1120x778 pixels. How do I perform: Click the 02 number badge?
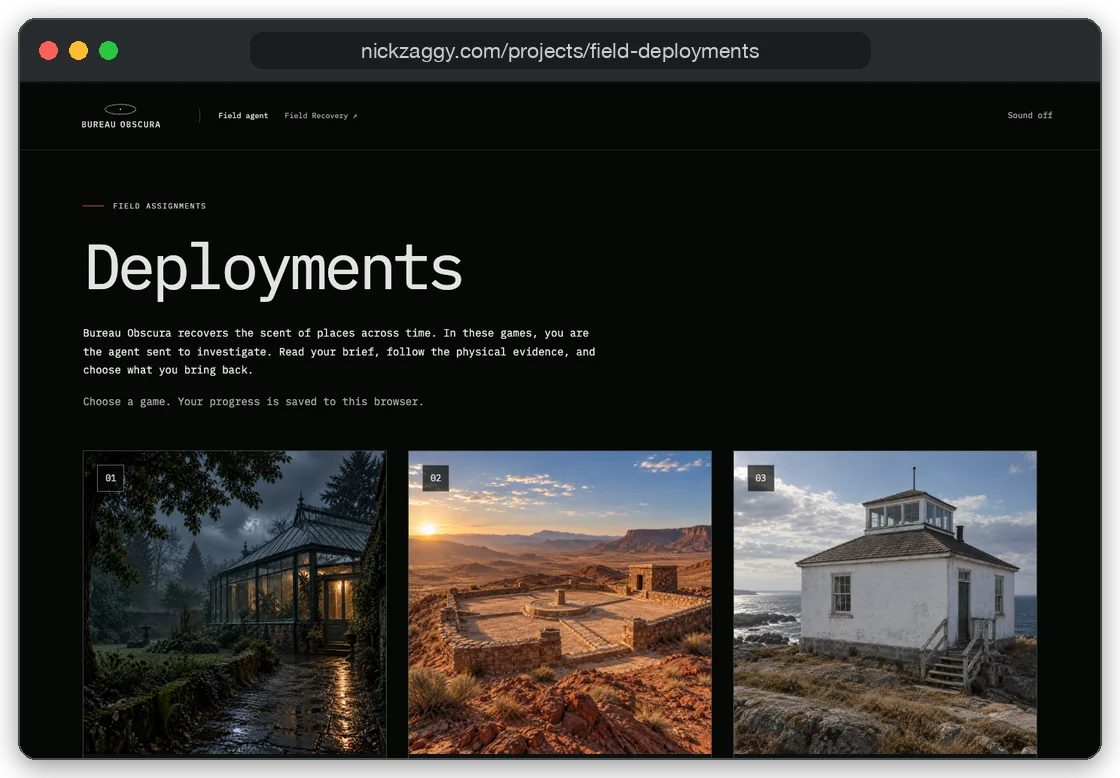pos(436,478)
